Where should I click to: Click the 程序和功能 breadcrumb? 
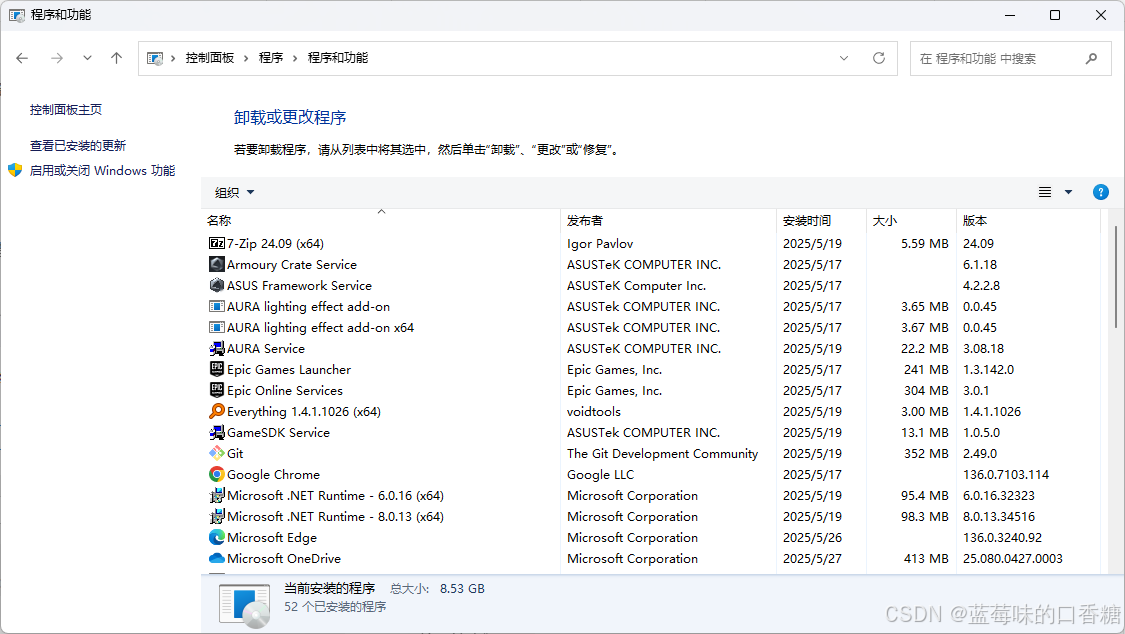(x=337, y=58)
